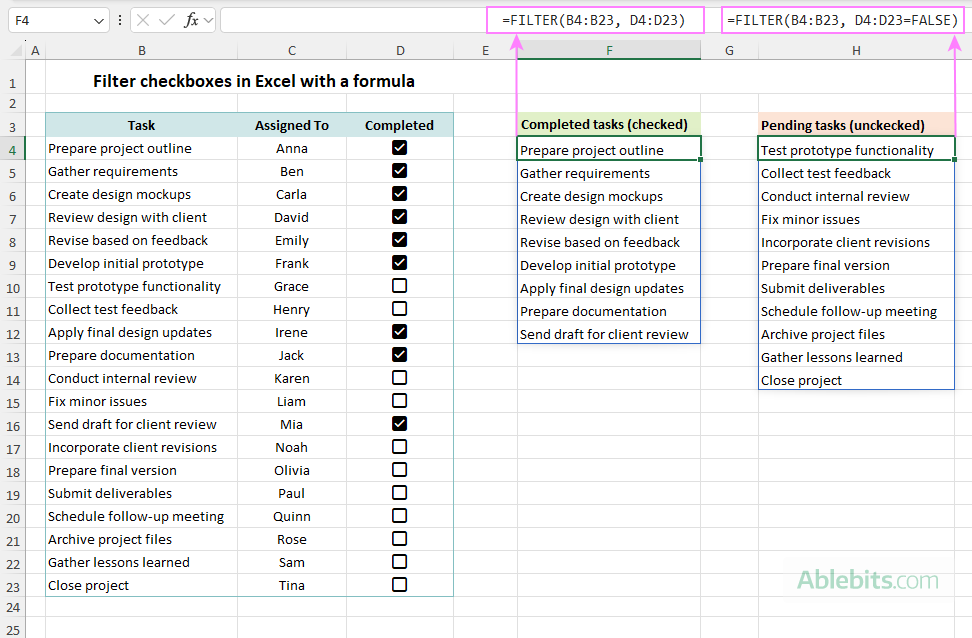This screenshot has width=972, height=638.
Task: Check the Completed box for Collect test feedback
Action: [399, 309]
